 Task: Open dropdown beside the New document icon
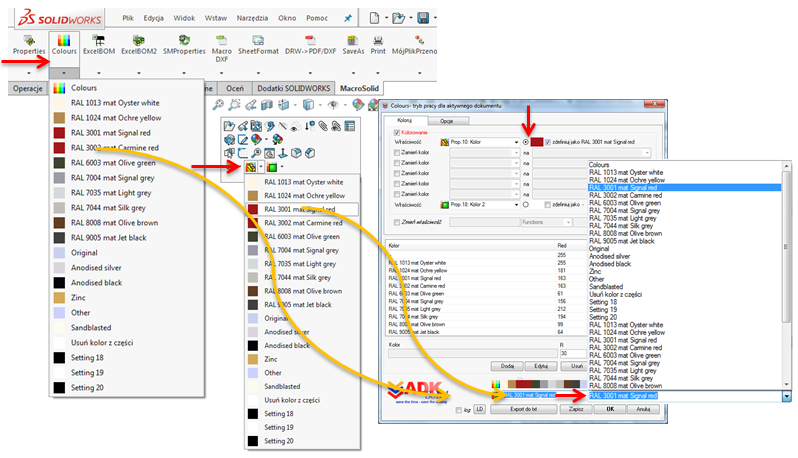pyautogui.click(x=386, y=18)
